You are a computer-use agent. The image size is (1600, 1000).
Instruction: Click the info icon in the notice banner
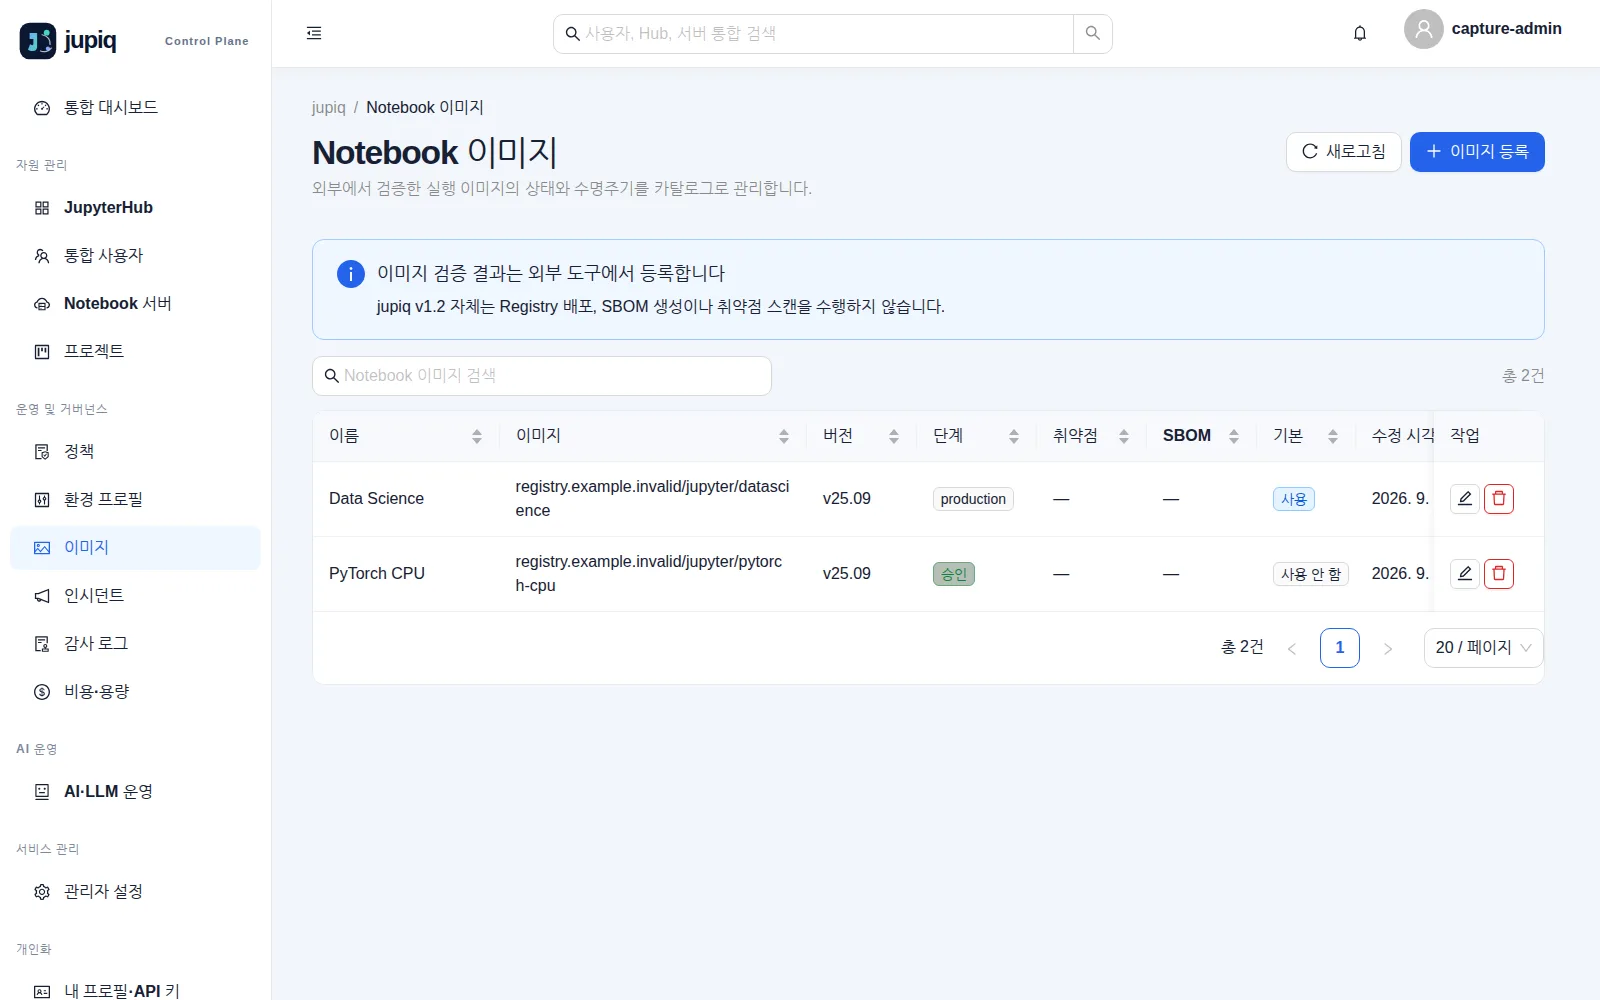coord(351,274)
